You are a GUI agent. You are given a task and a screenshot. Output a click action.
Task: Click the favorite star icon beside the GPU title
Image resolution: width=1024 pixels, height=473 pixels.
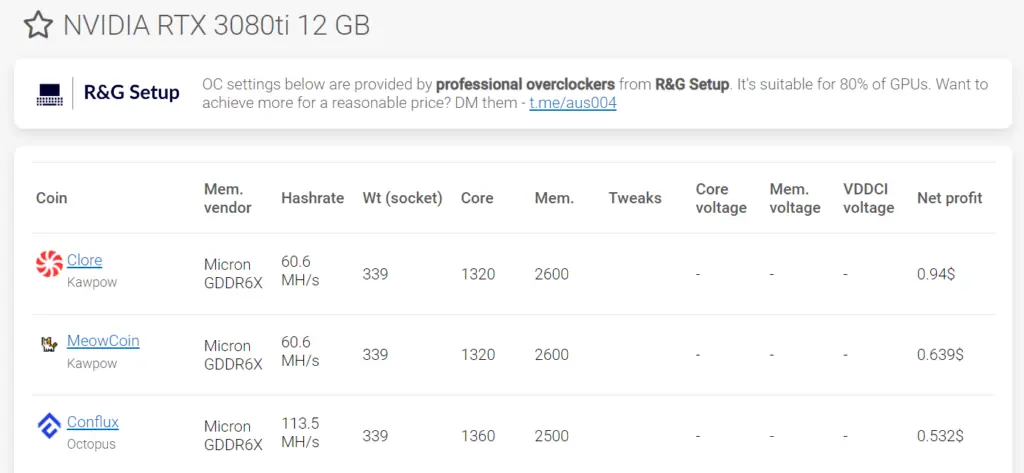(x=38, y=25)
